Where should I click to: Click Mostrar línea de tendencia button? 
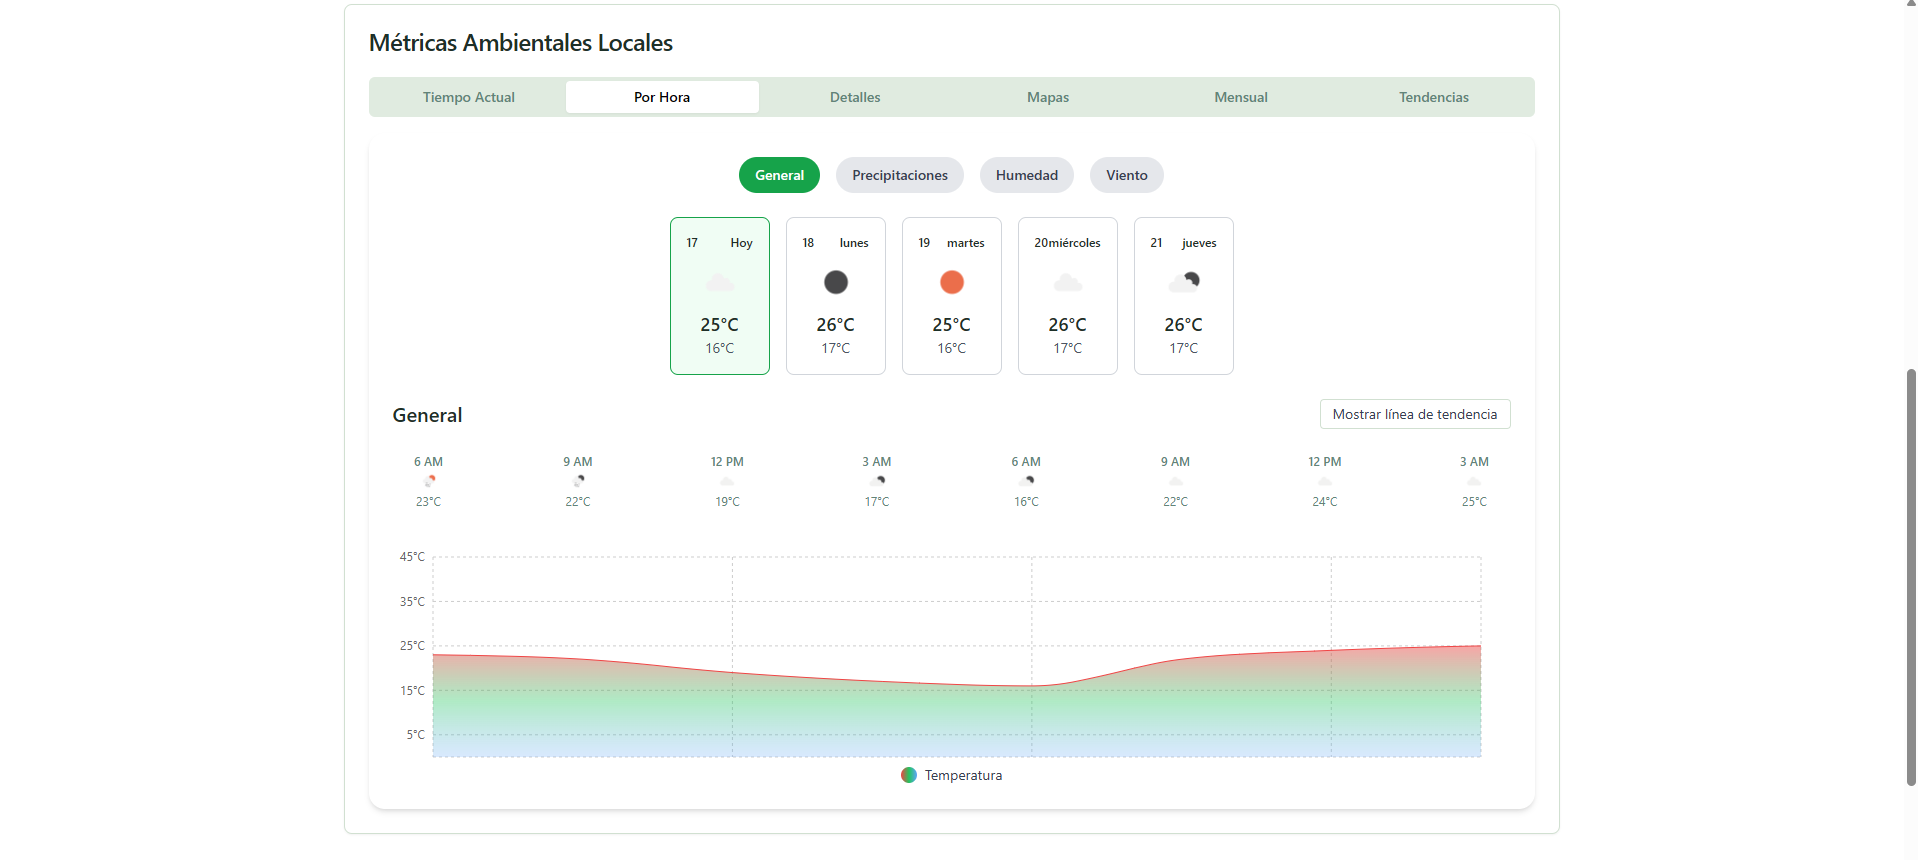pyautogui.click(x=1414, y=414)
